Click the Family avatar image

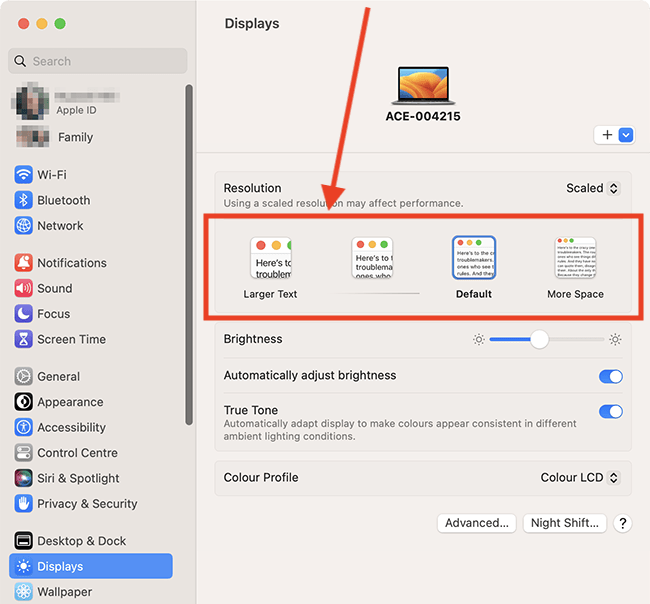tap(33, 136)
